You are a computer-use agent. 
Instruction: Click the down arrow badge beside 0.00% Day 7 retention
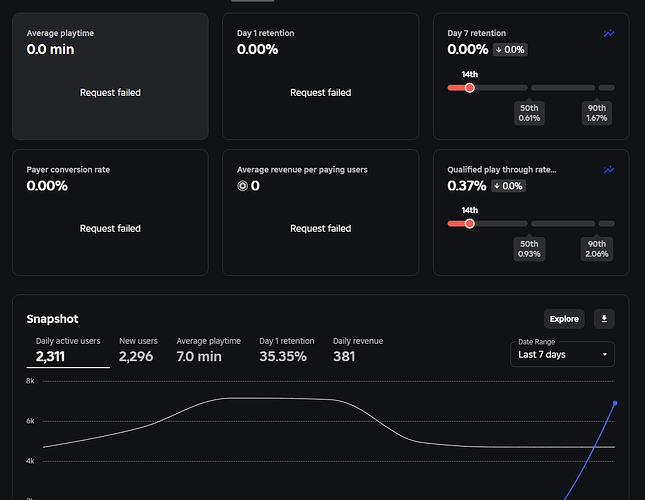510,50
